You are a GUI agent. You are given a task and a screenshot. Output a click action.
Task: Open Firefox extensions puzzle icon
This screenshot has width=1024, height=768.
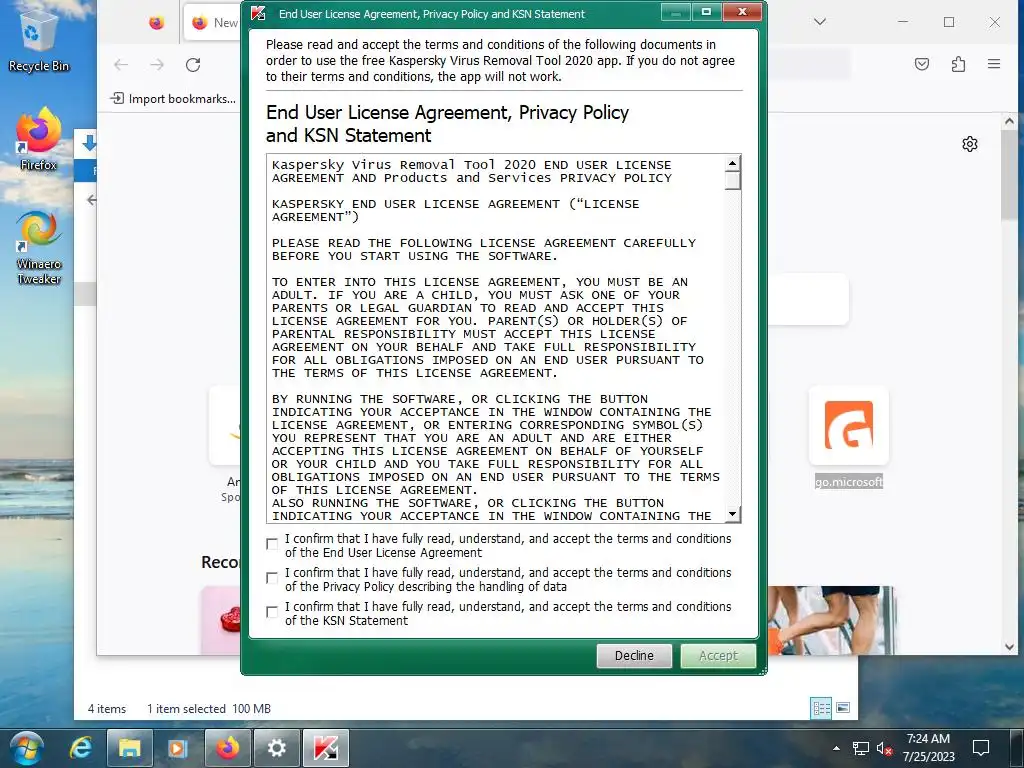tap(958, 64)
